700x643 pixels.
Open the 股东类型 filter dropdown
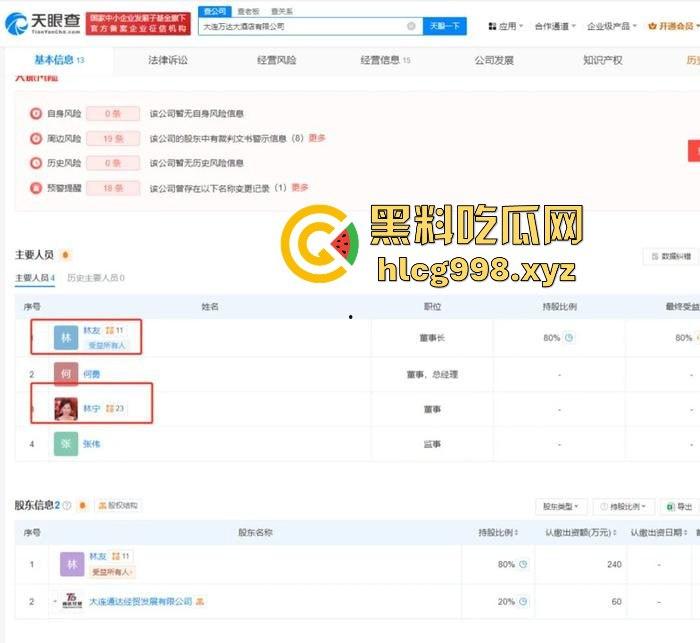tap(561, 506)
